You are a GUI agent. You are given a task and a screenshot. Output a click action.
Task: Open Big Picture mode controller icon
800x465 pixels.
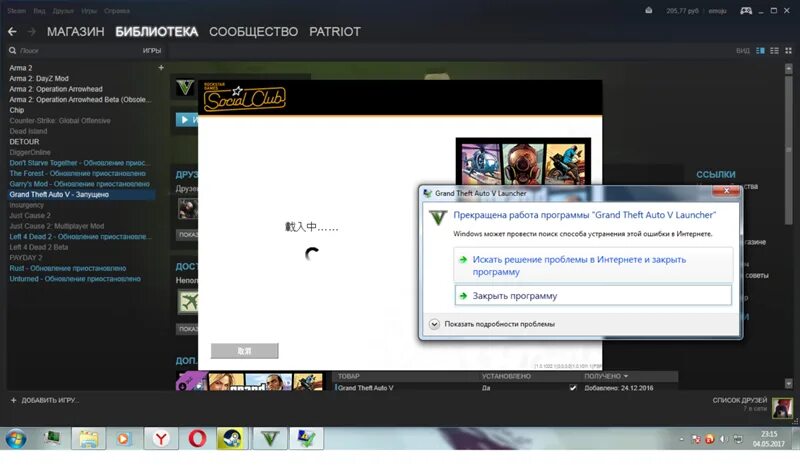tap(746, 11)
